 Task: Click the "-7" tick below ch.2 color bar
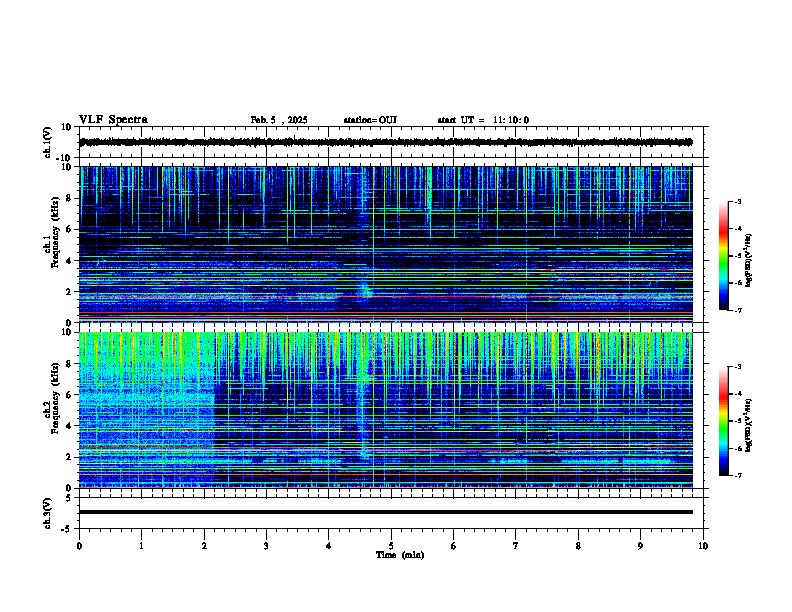coord(737,476)
